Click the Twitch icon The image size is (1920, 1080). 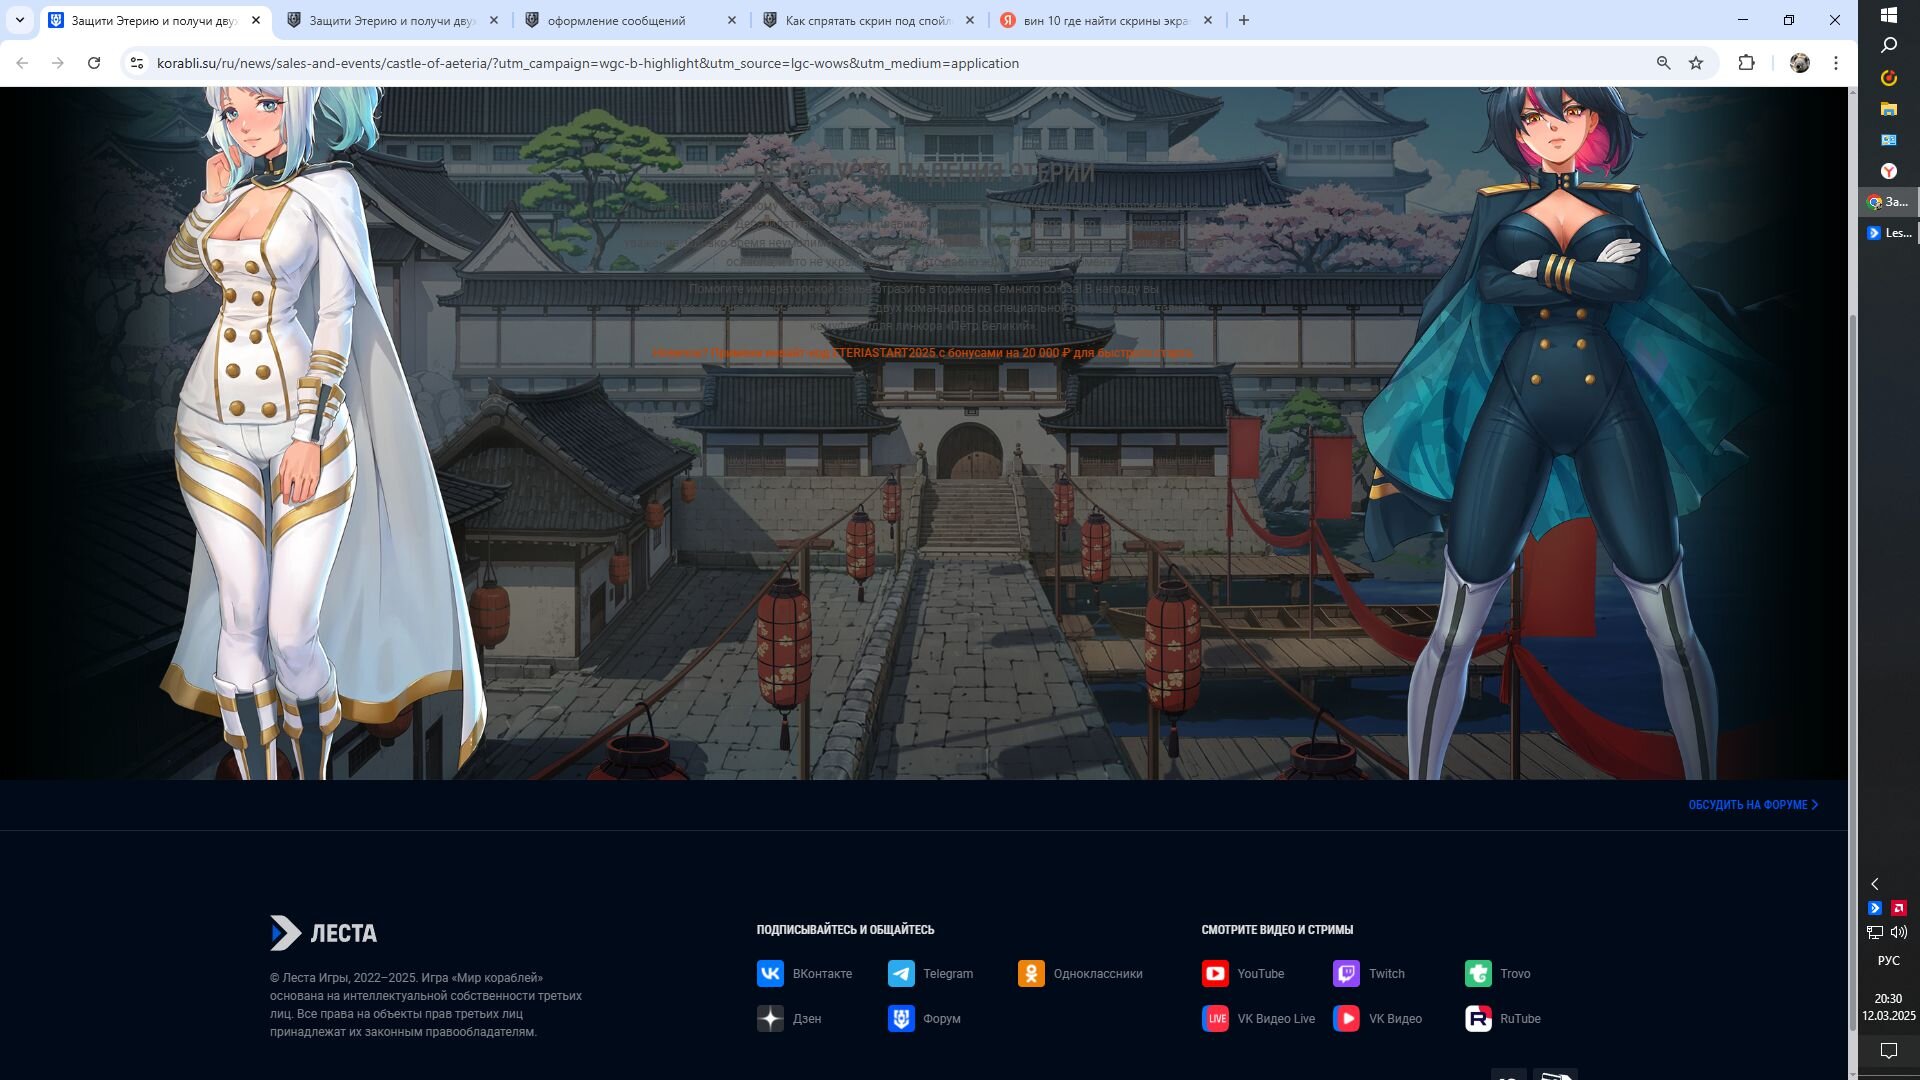[x=1346, y=973]
